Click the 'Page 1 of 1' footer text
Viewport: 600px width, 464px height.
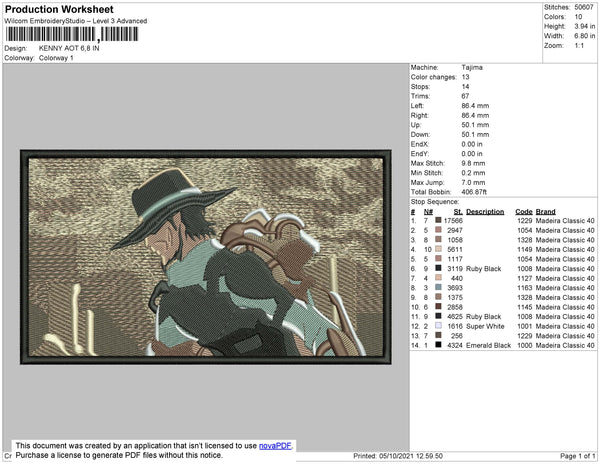pos(577,456)
